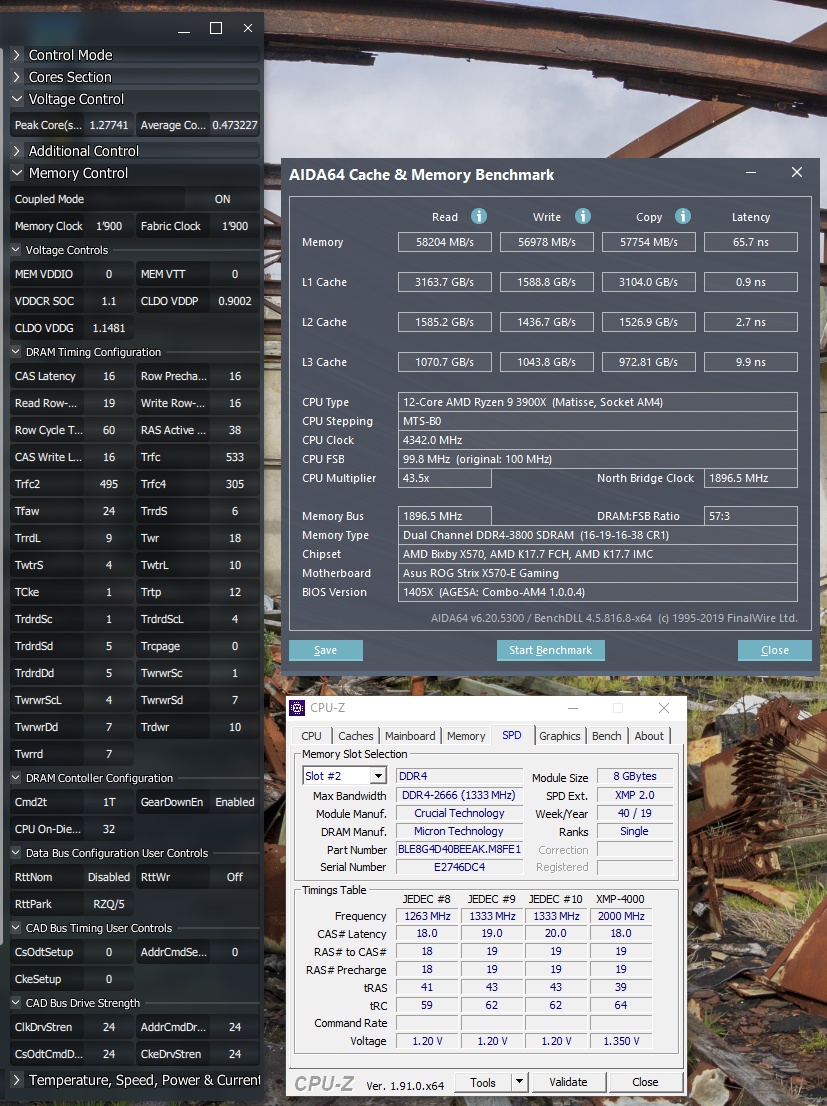Click the Save button in AIDA64
Viewport: 827px width, 1106px height.
(x=325, y=650)
